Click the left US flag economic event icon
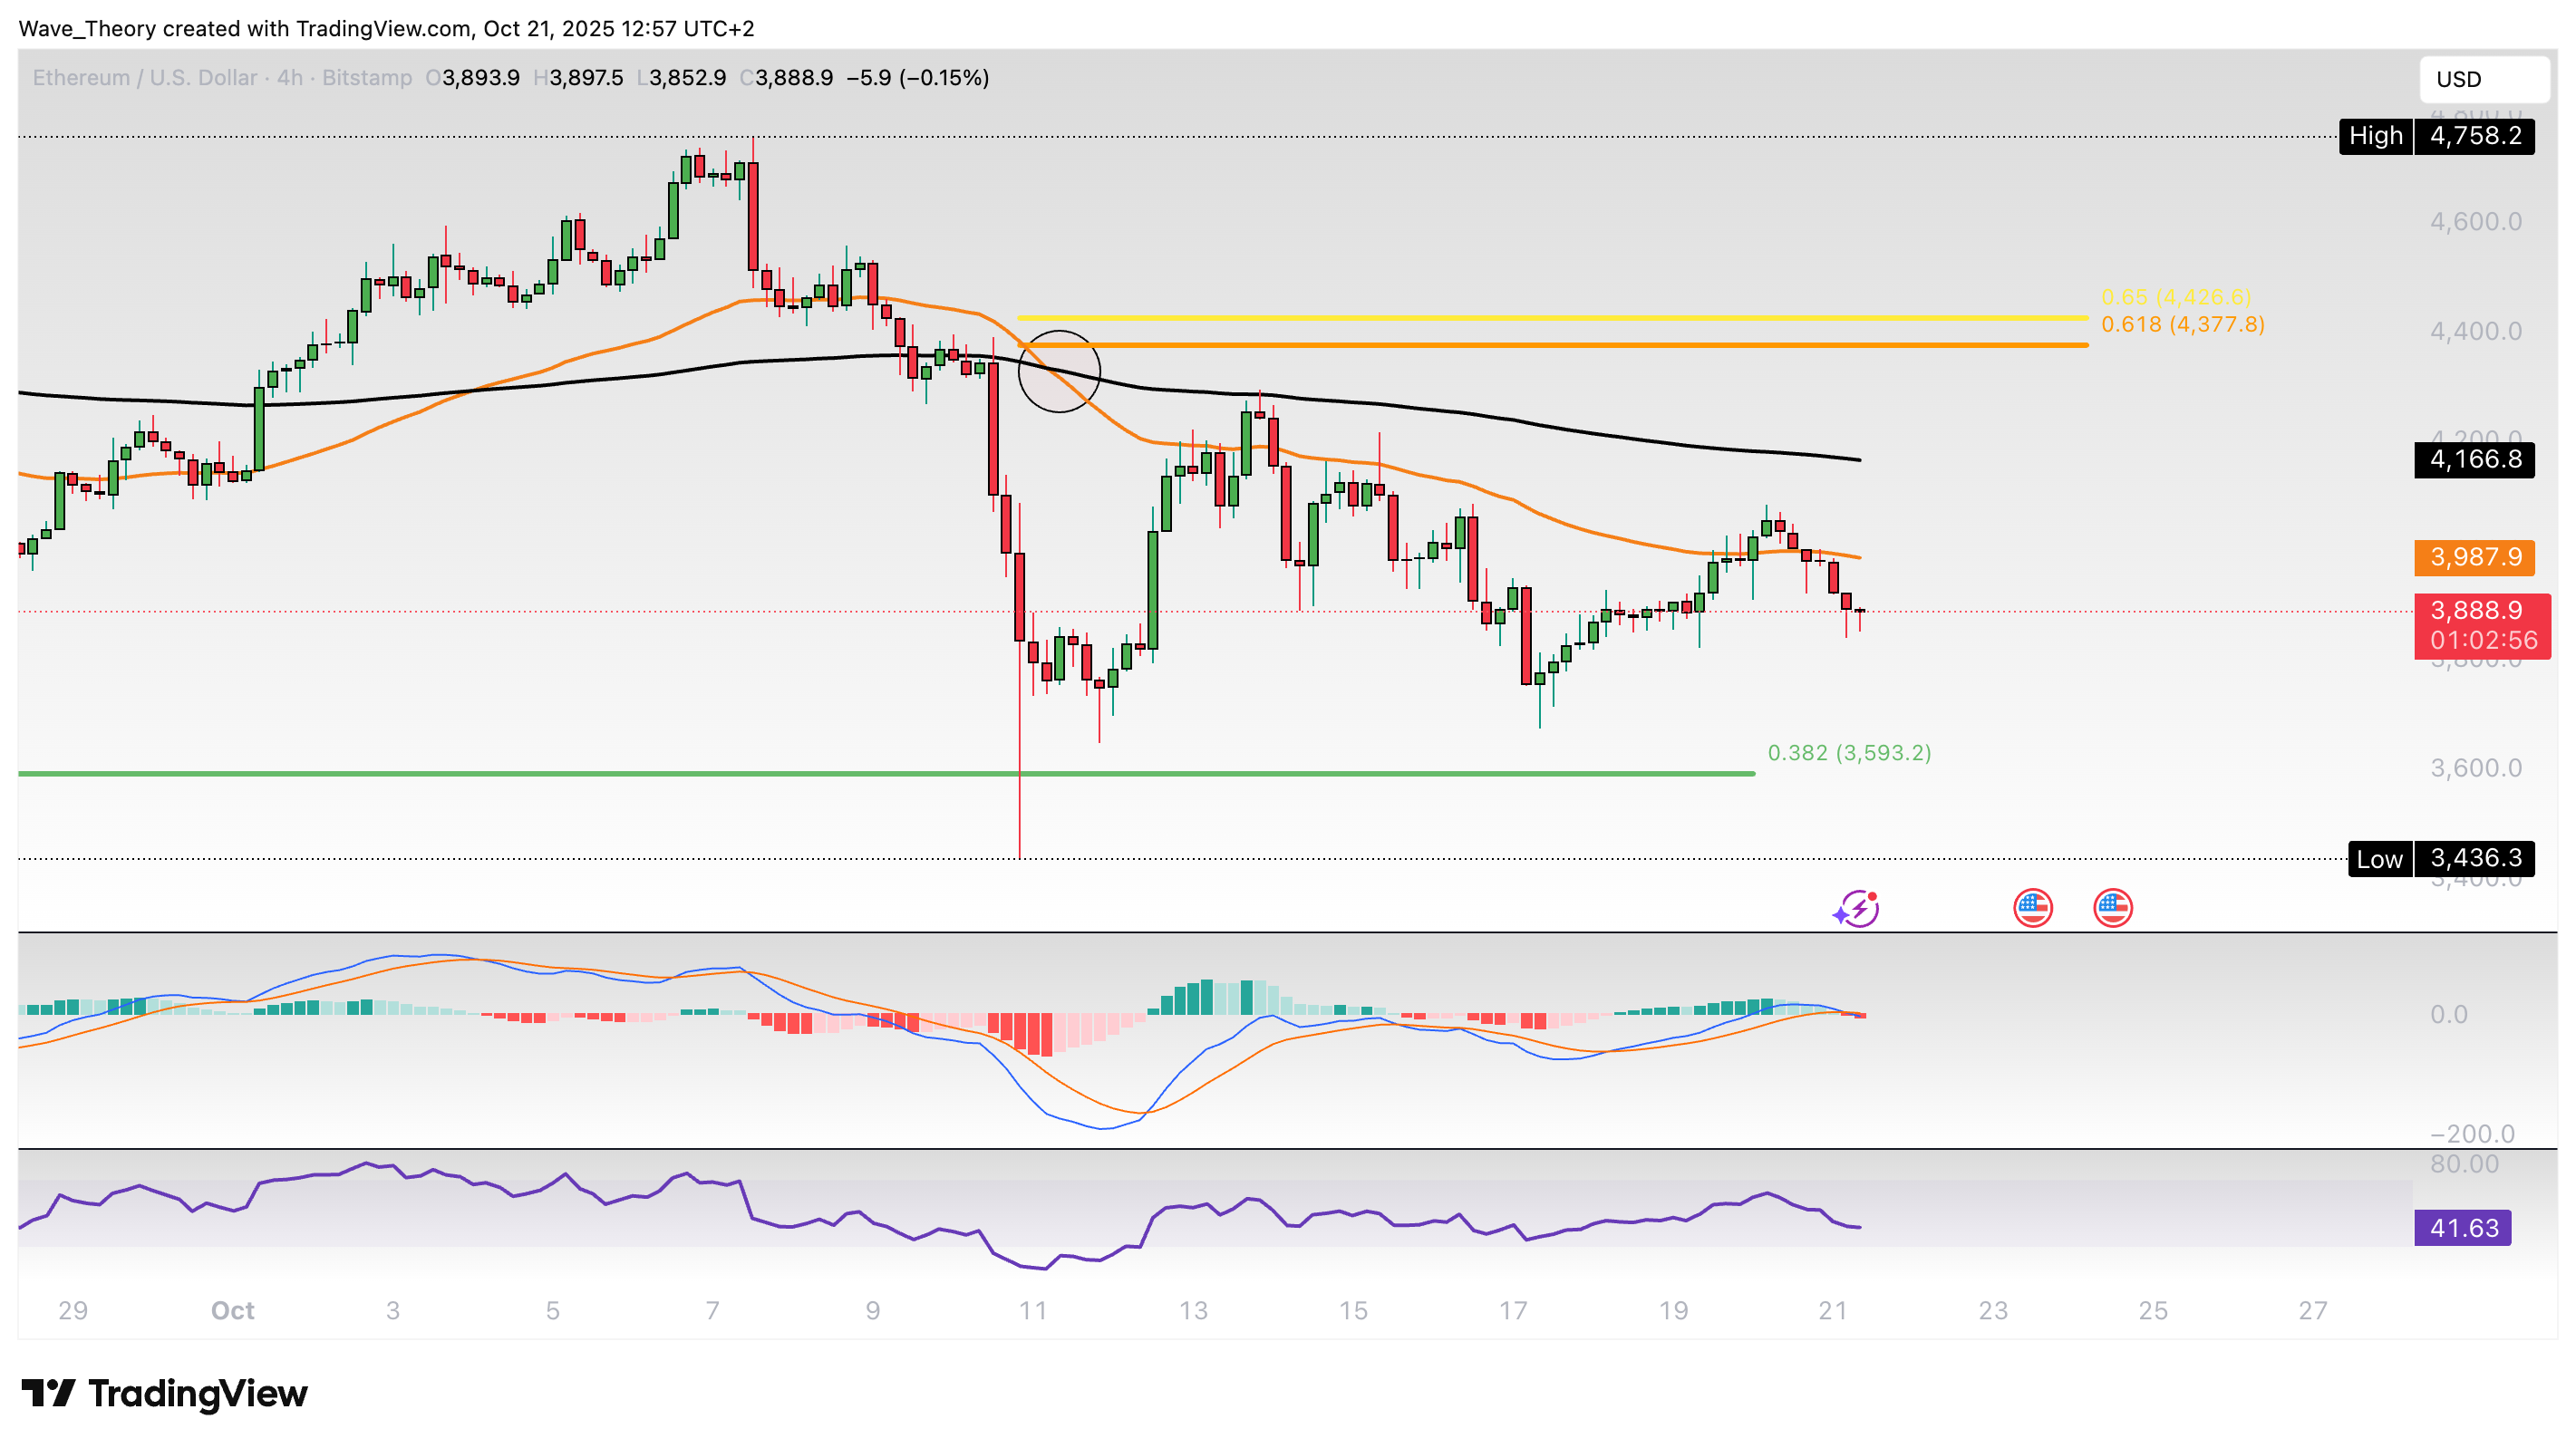This screenshot has height=1448, width=2576. [2032, 908]
